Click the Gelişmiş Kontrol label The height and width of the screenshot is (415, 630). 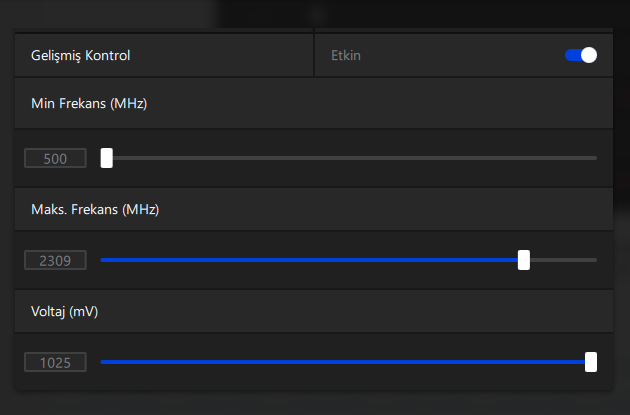tap(81, 56)
